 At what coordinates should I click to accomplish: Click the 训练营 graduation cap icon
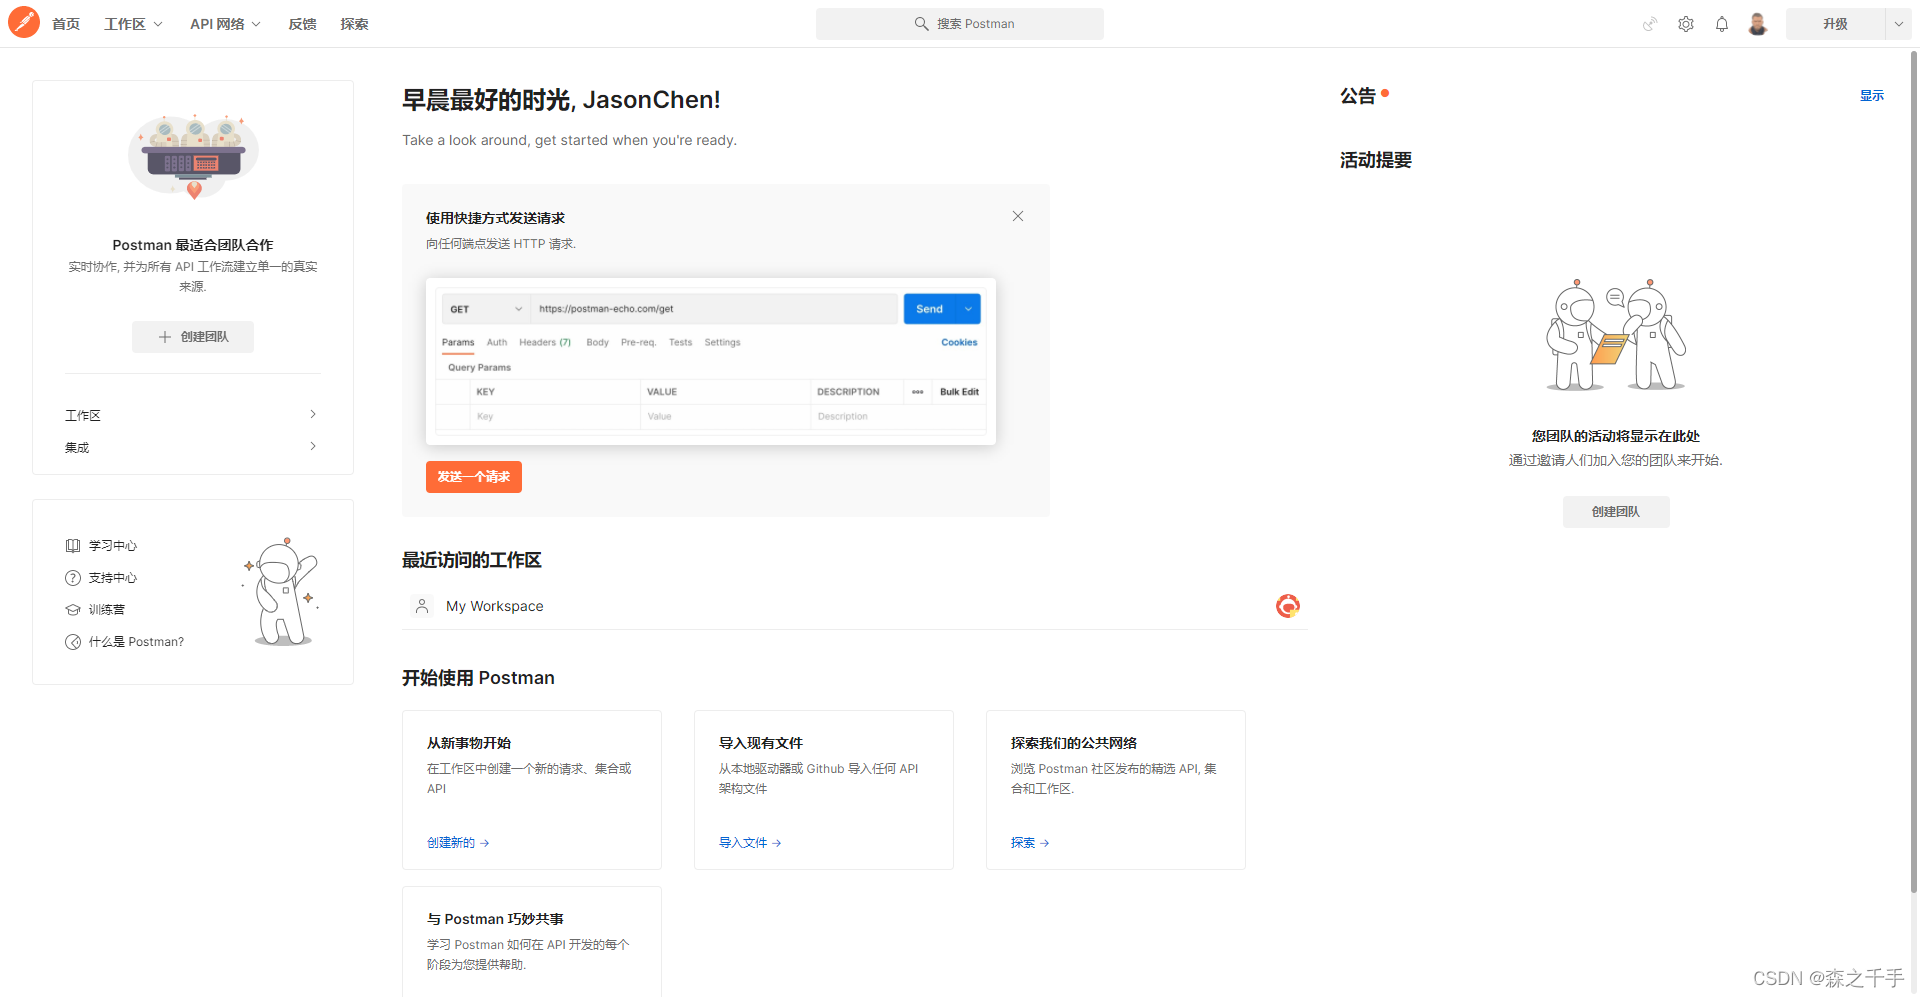click(x=73, y=610)
